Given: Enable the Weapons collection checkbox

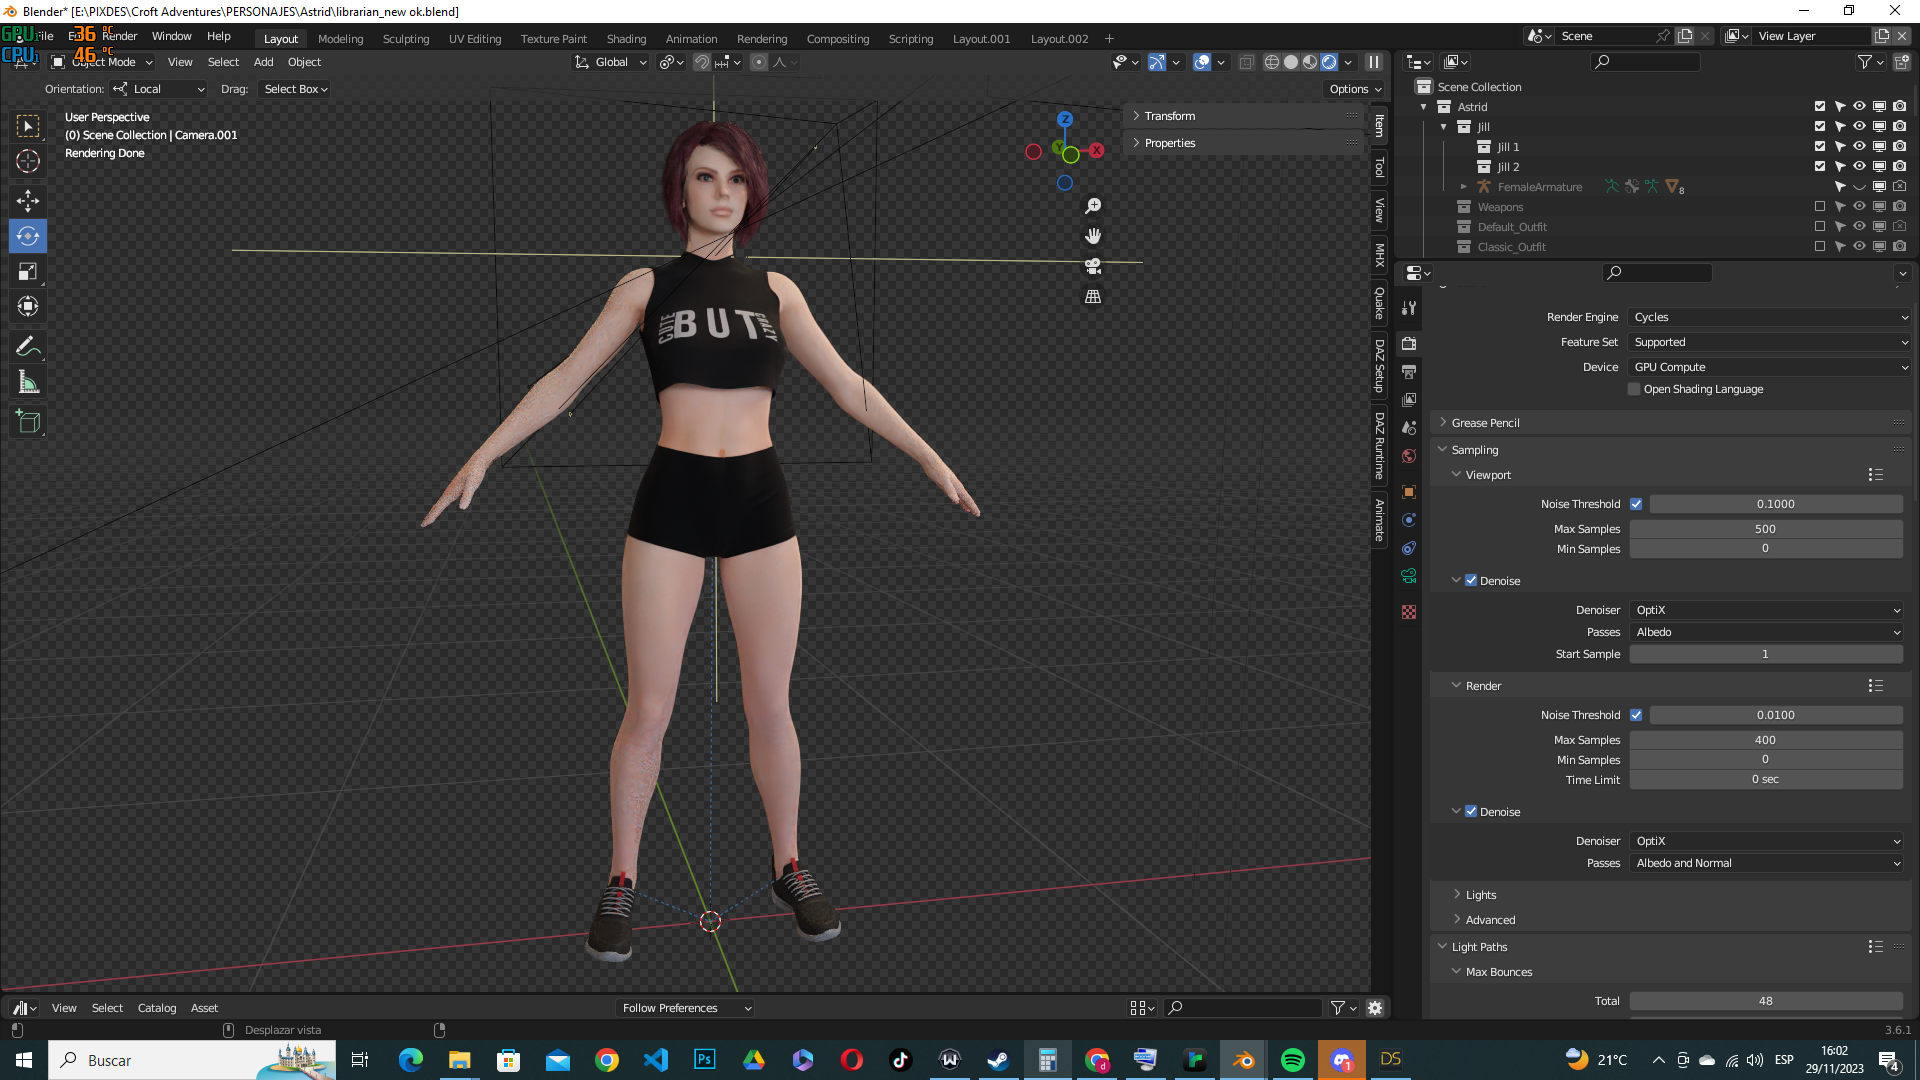Looking at the screenshot, I should (x=1820, y=207).
